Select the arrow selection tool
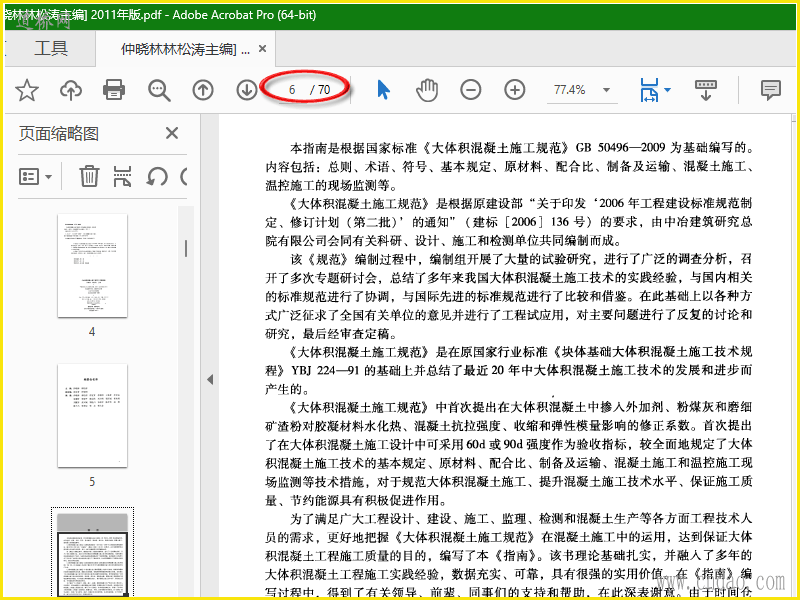Image resolution: width=800 pixels, height=600 pixels. [x=383, y=90]
